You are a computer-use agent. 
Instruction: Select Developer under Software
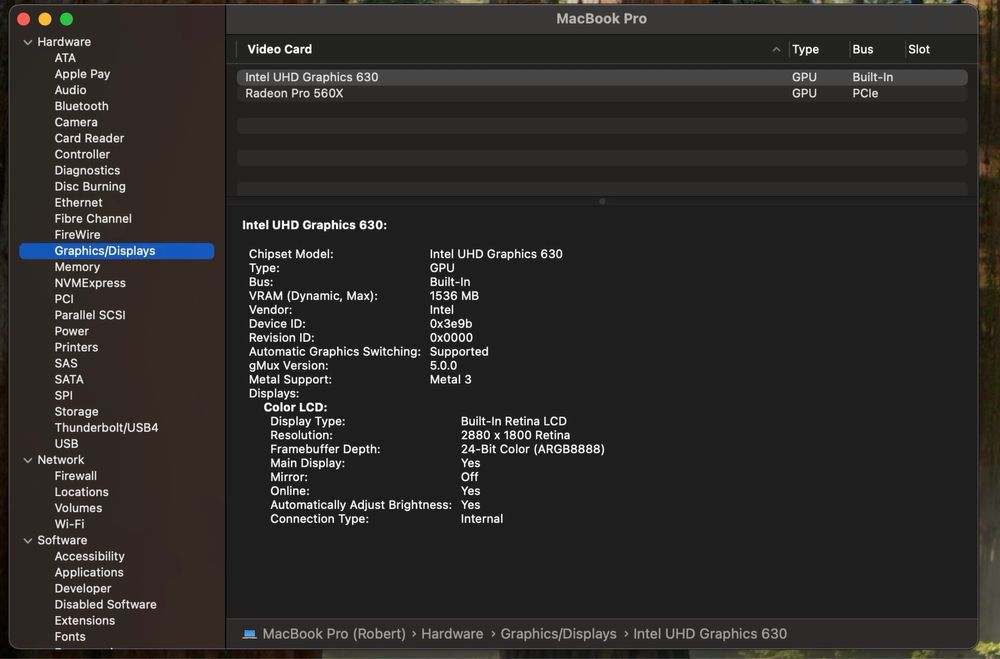pos(83,588)
